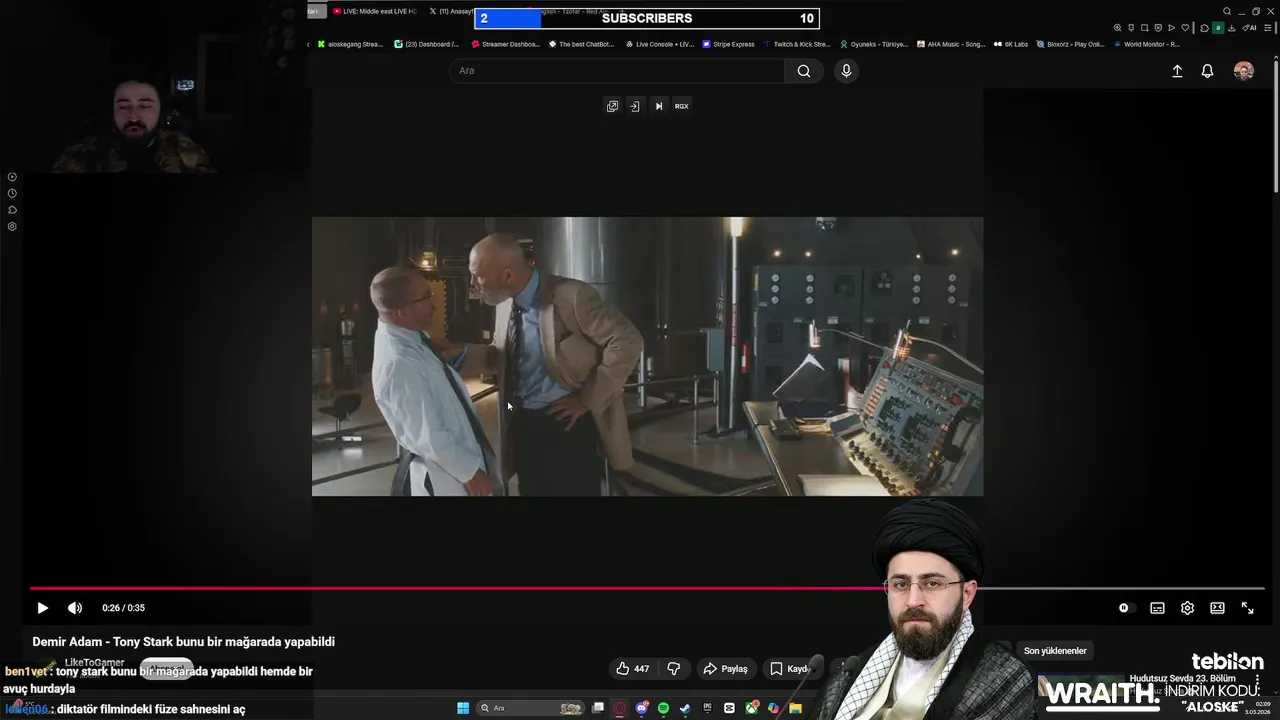Switch to theater mode view

click(x=1217, y=608)
